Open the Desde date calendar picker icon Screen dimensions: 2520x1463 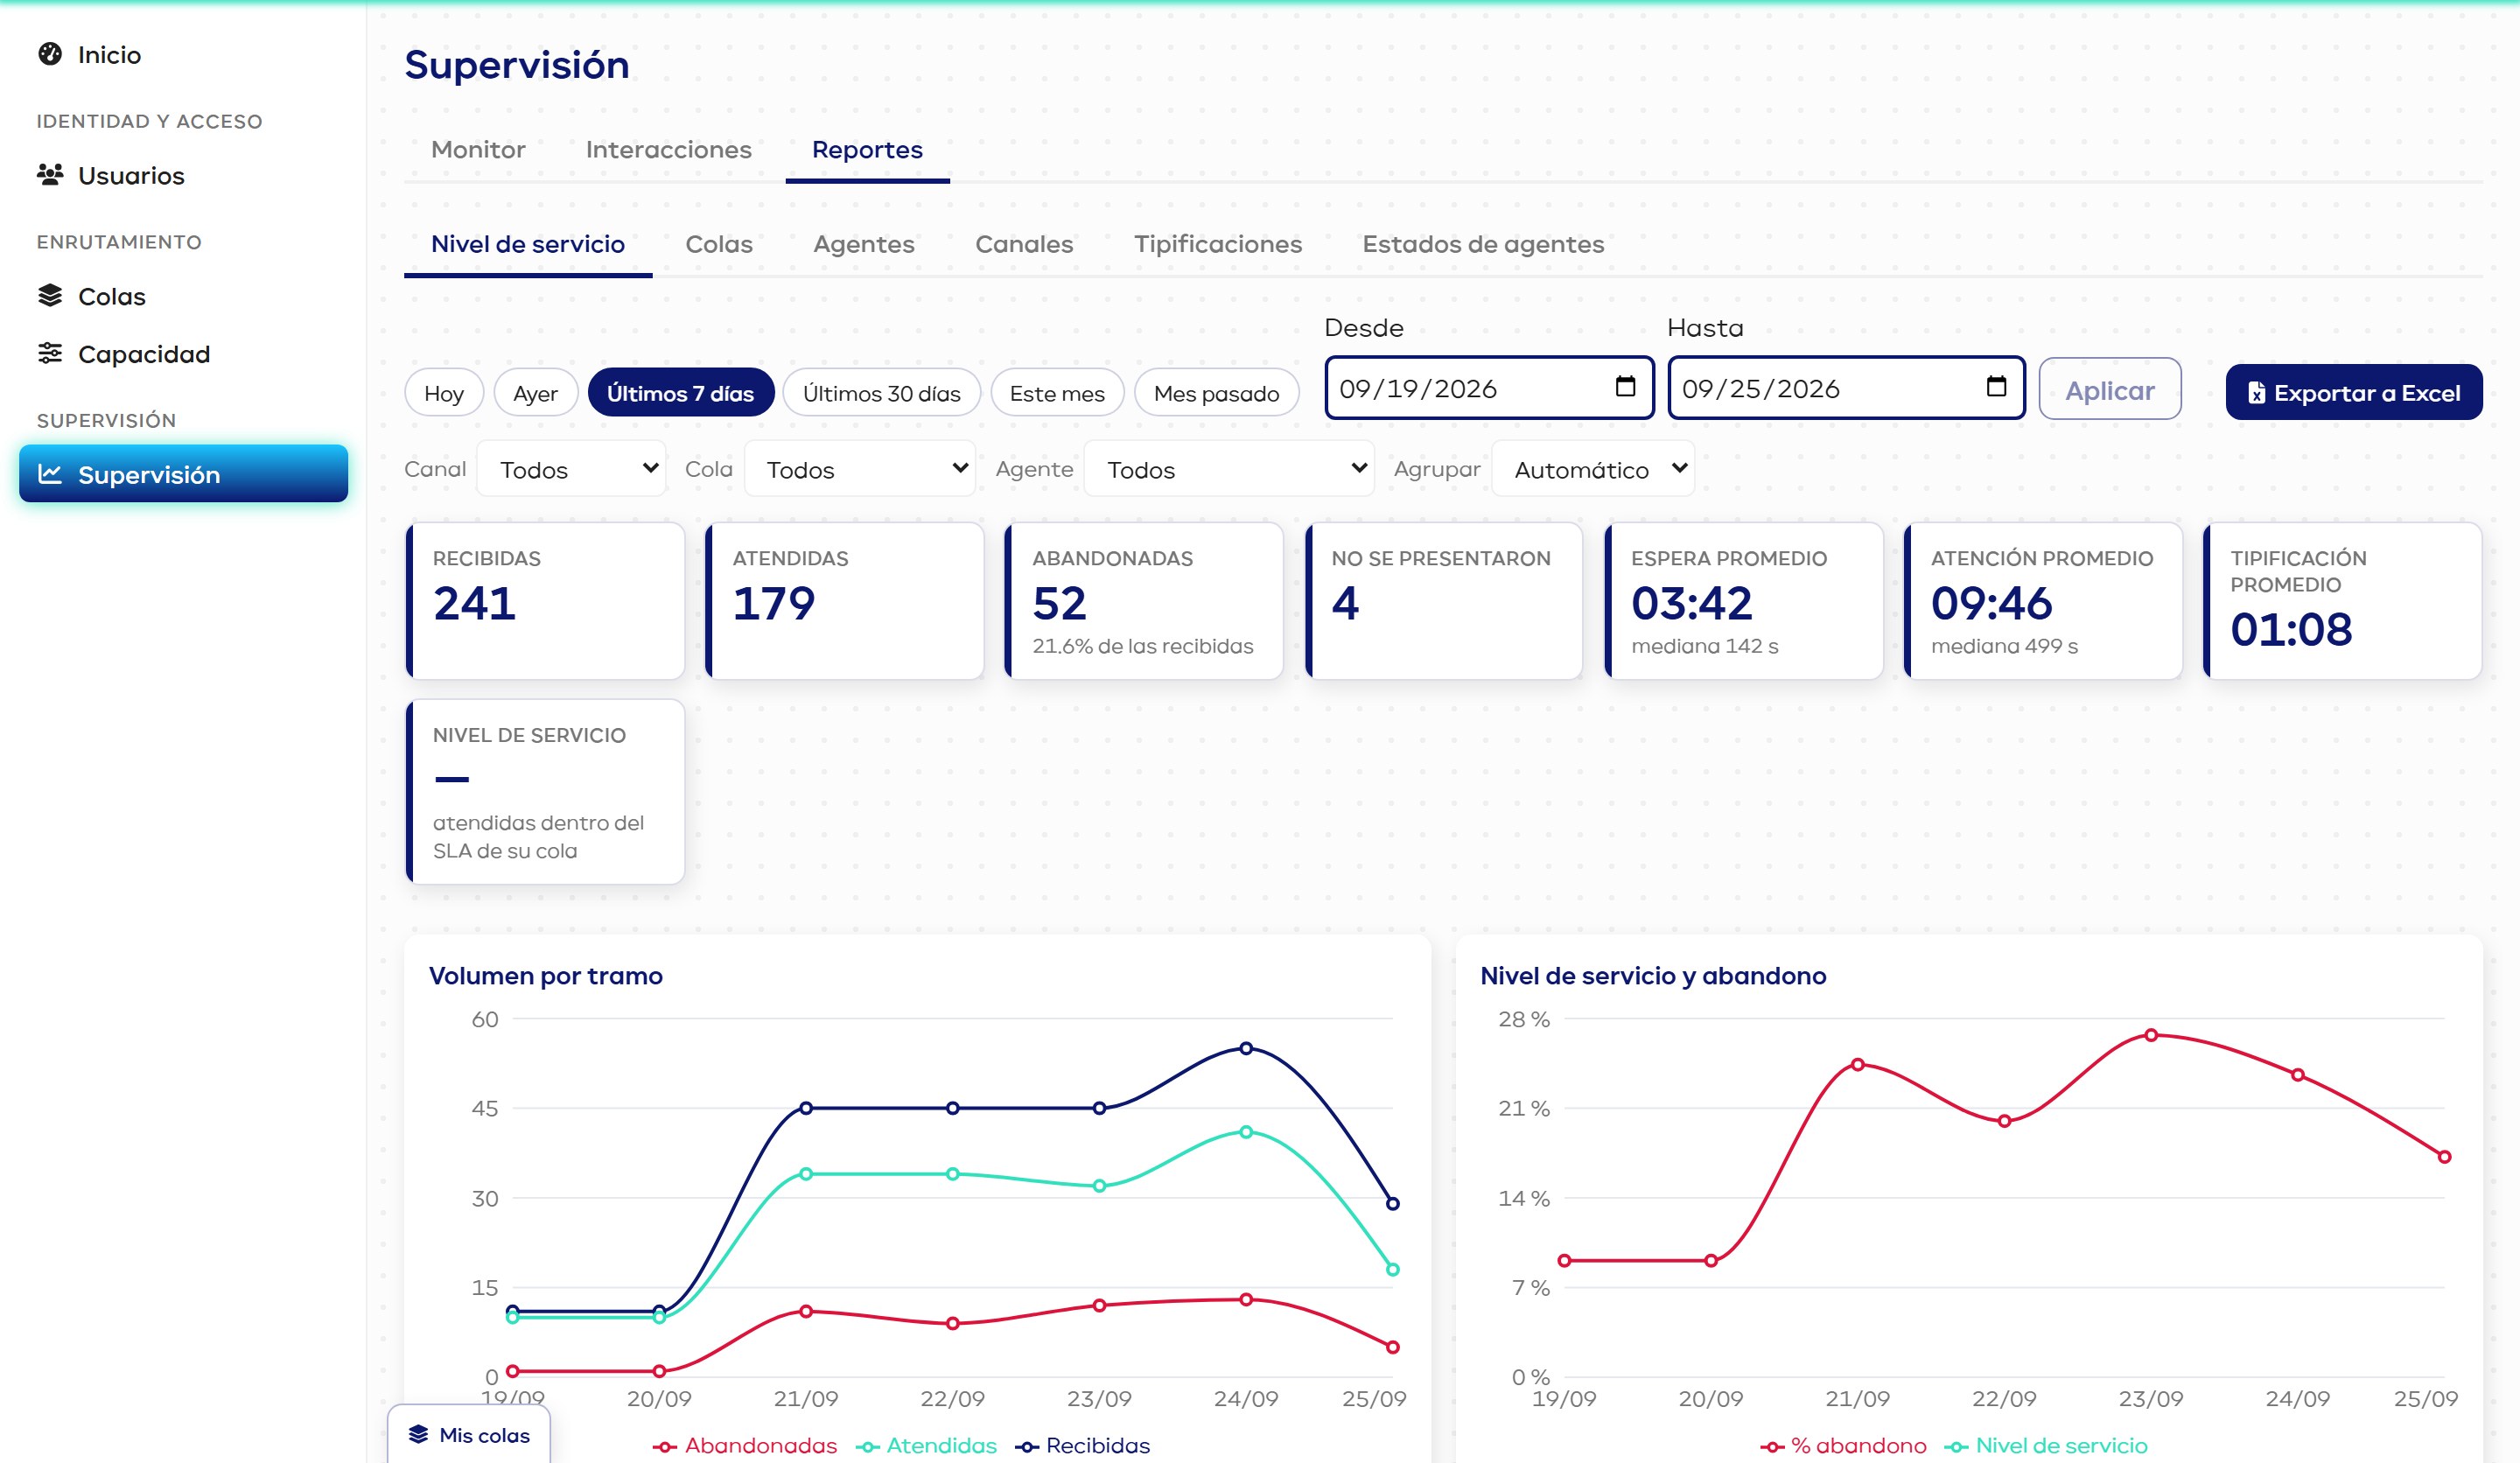click(x=1625, y=387)
